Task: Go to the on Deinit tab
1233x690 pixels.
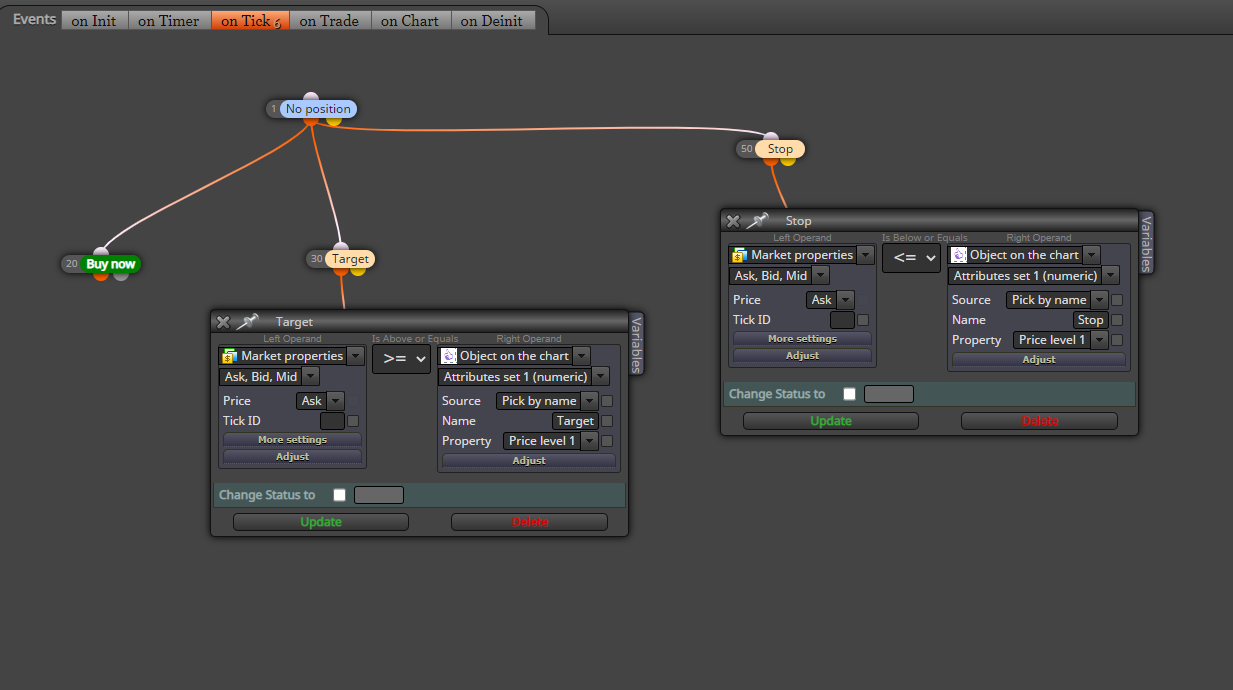Action: pos(492,20)
